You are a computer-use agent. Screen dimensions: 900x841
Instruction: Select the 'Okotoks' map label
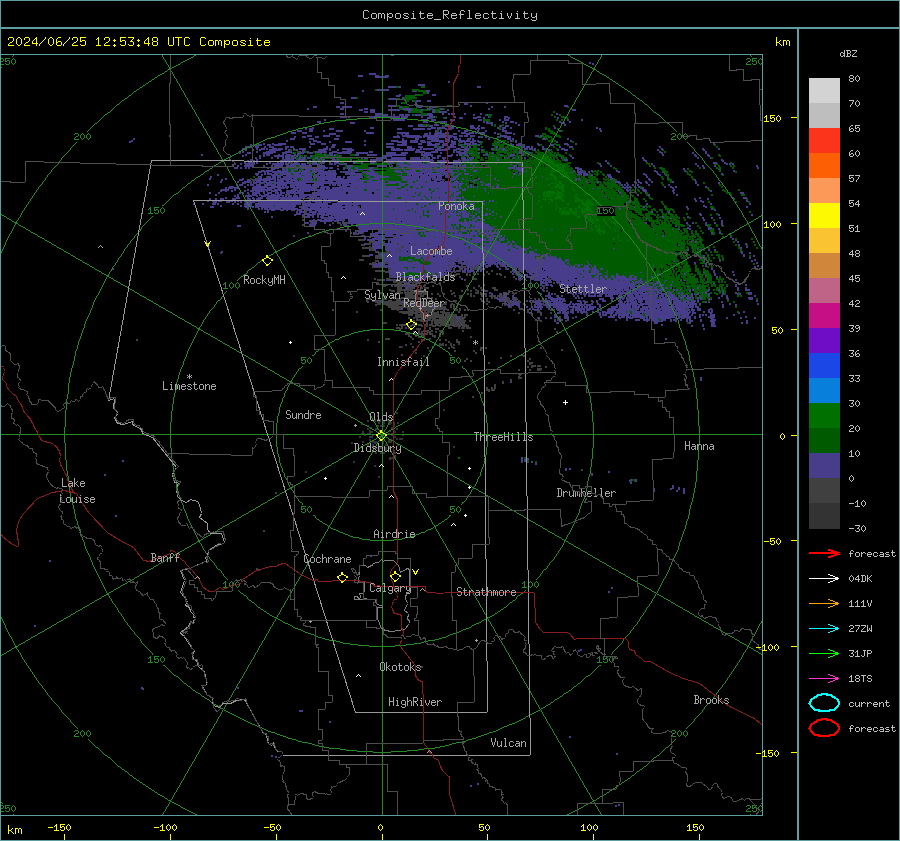(x=401, y=667)
